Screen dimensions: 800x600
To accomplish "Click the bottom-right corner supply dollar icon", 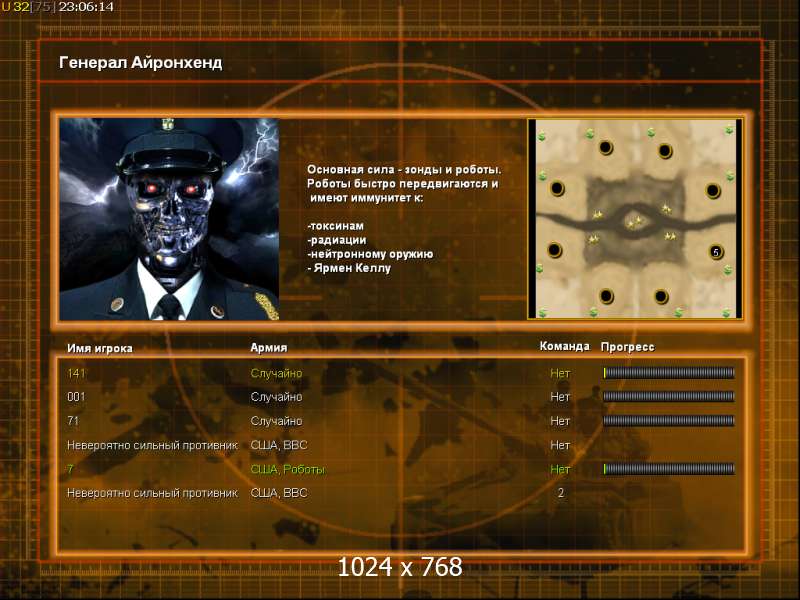I will click(x=727, y=312).
